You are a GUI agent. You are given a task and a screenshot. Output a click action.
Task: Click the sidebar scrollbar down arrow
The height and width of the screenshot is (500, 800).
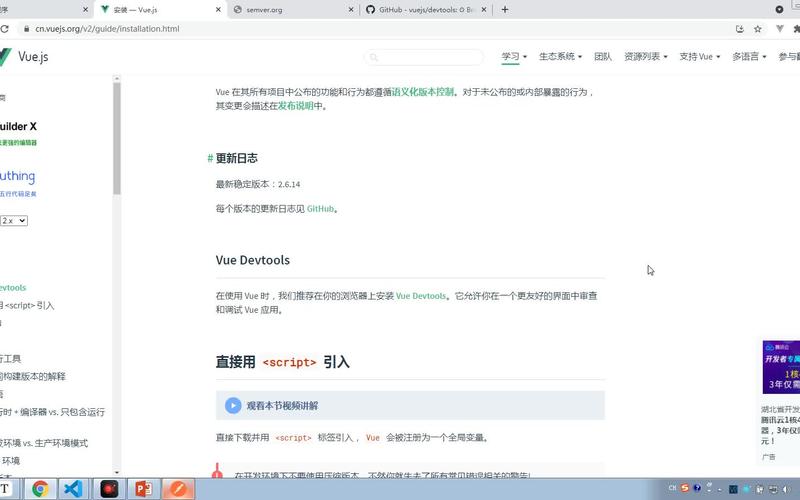pos(117,472)
